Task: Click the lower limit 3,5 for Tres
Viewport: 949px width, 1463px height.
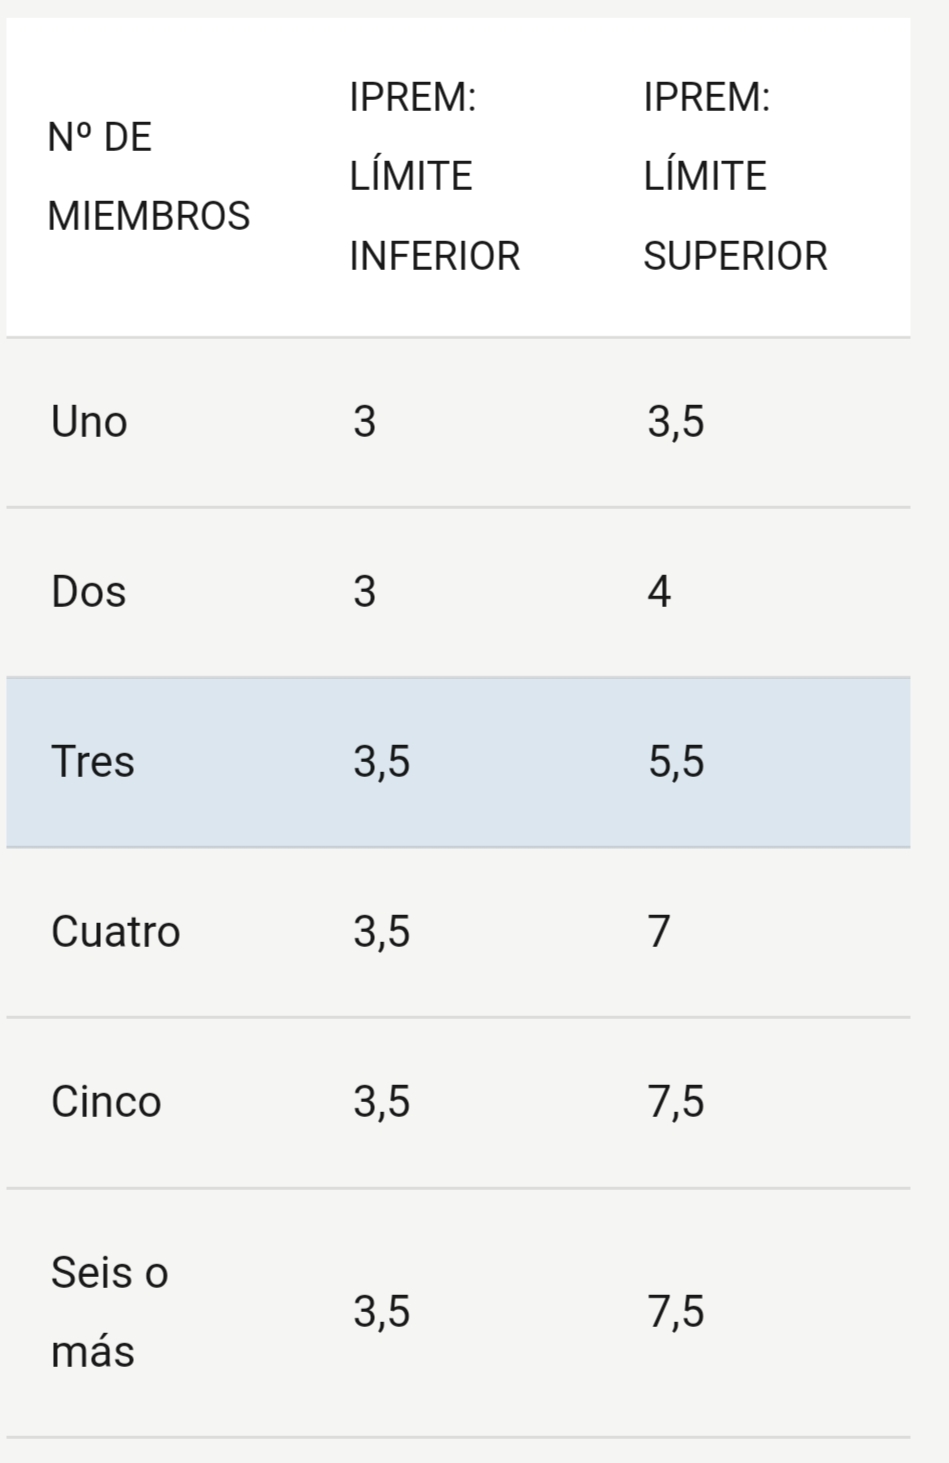Action: (381, 762)
